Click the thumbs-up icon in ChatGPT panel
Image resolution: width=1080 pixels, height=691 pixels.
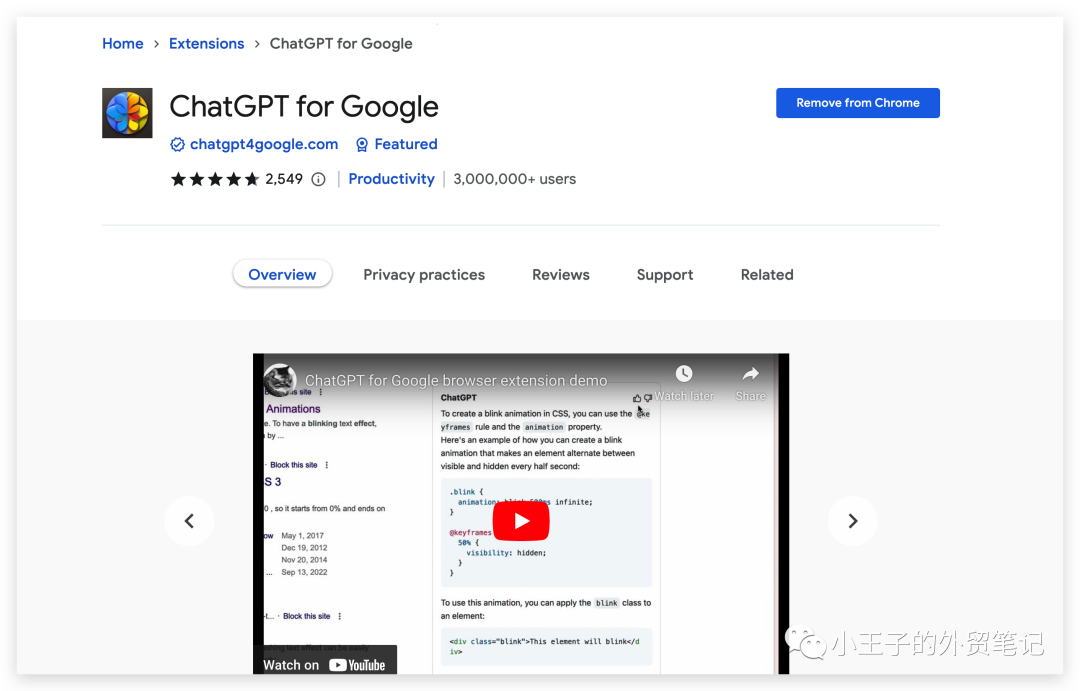pos(636,398)
